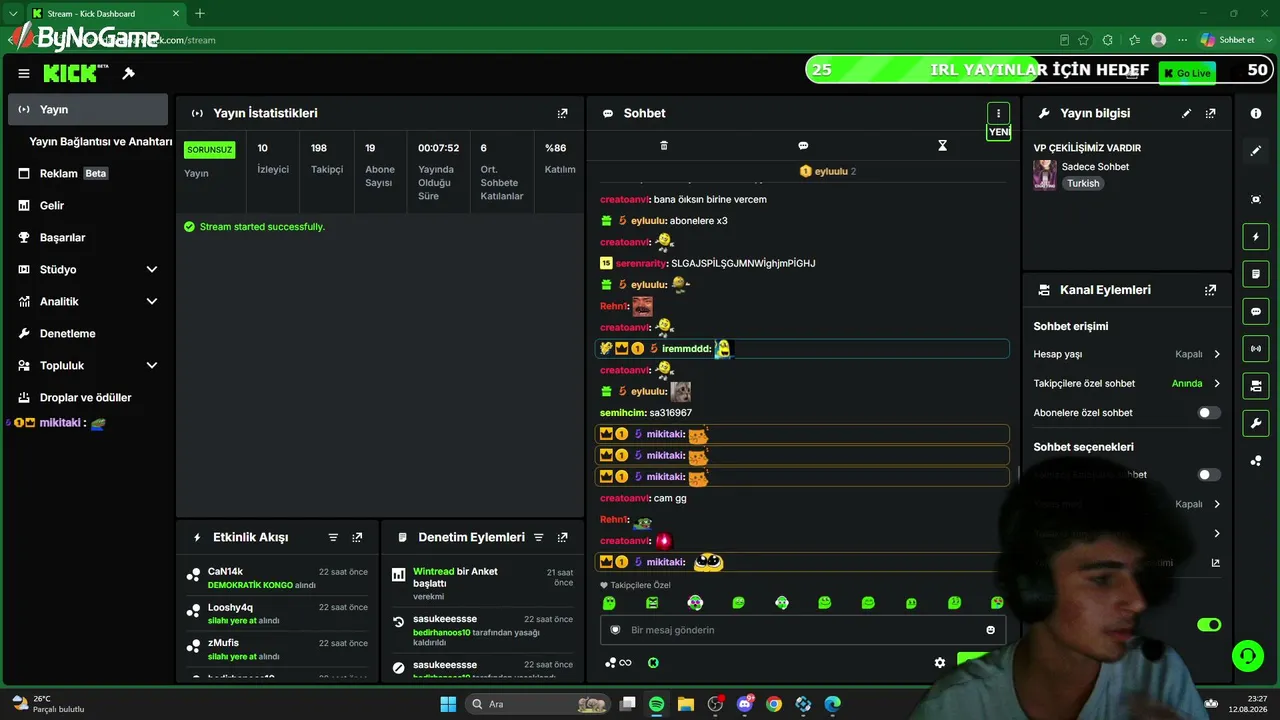The height and width of the screenshot is (720, 1280).
Task: Pop out the Denetim Eylemleri panel
Action: 562,537
